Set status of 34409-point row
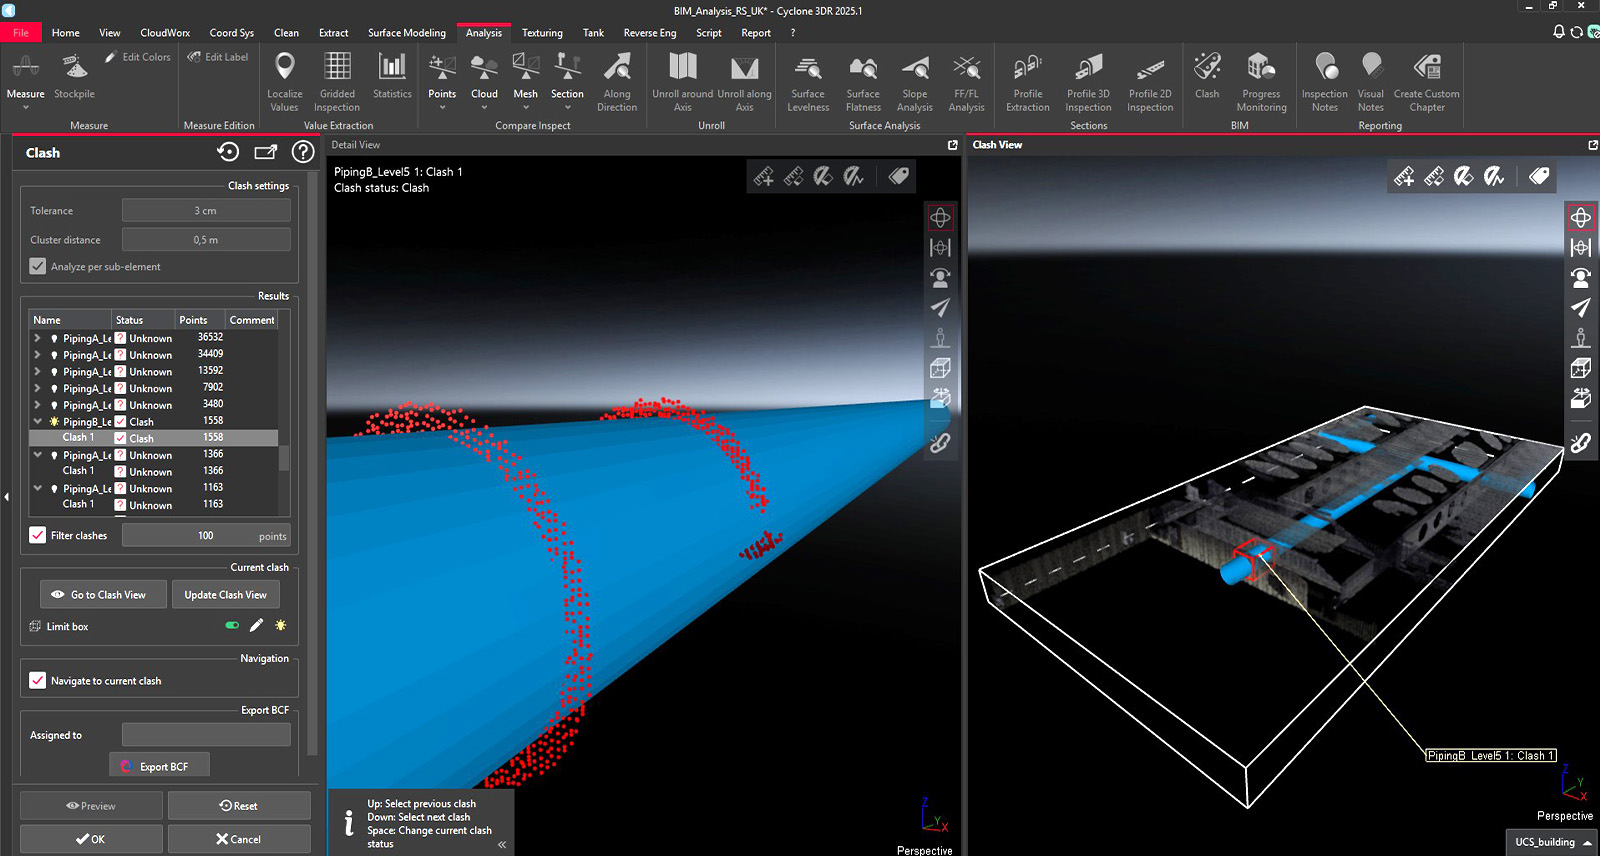 point(120,354)
